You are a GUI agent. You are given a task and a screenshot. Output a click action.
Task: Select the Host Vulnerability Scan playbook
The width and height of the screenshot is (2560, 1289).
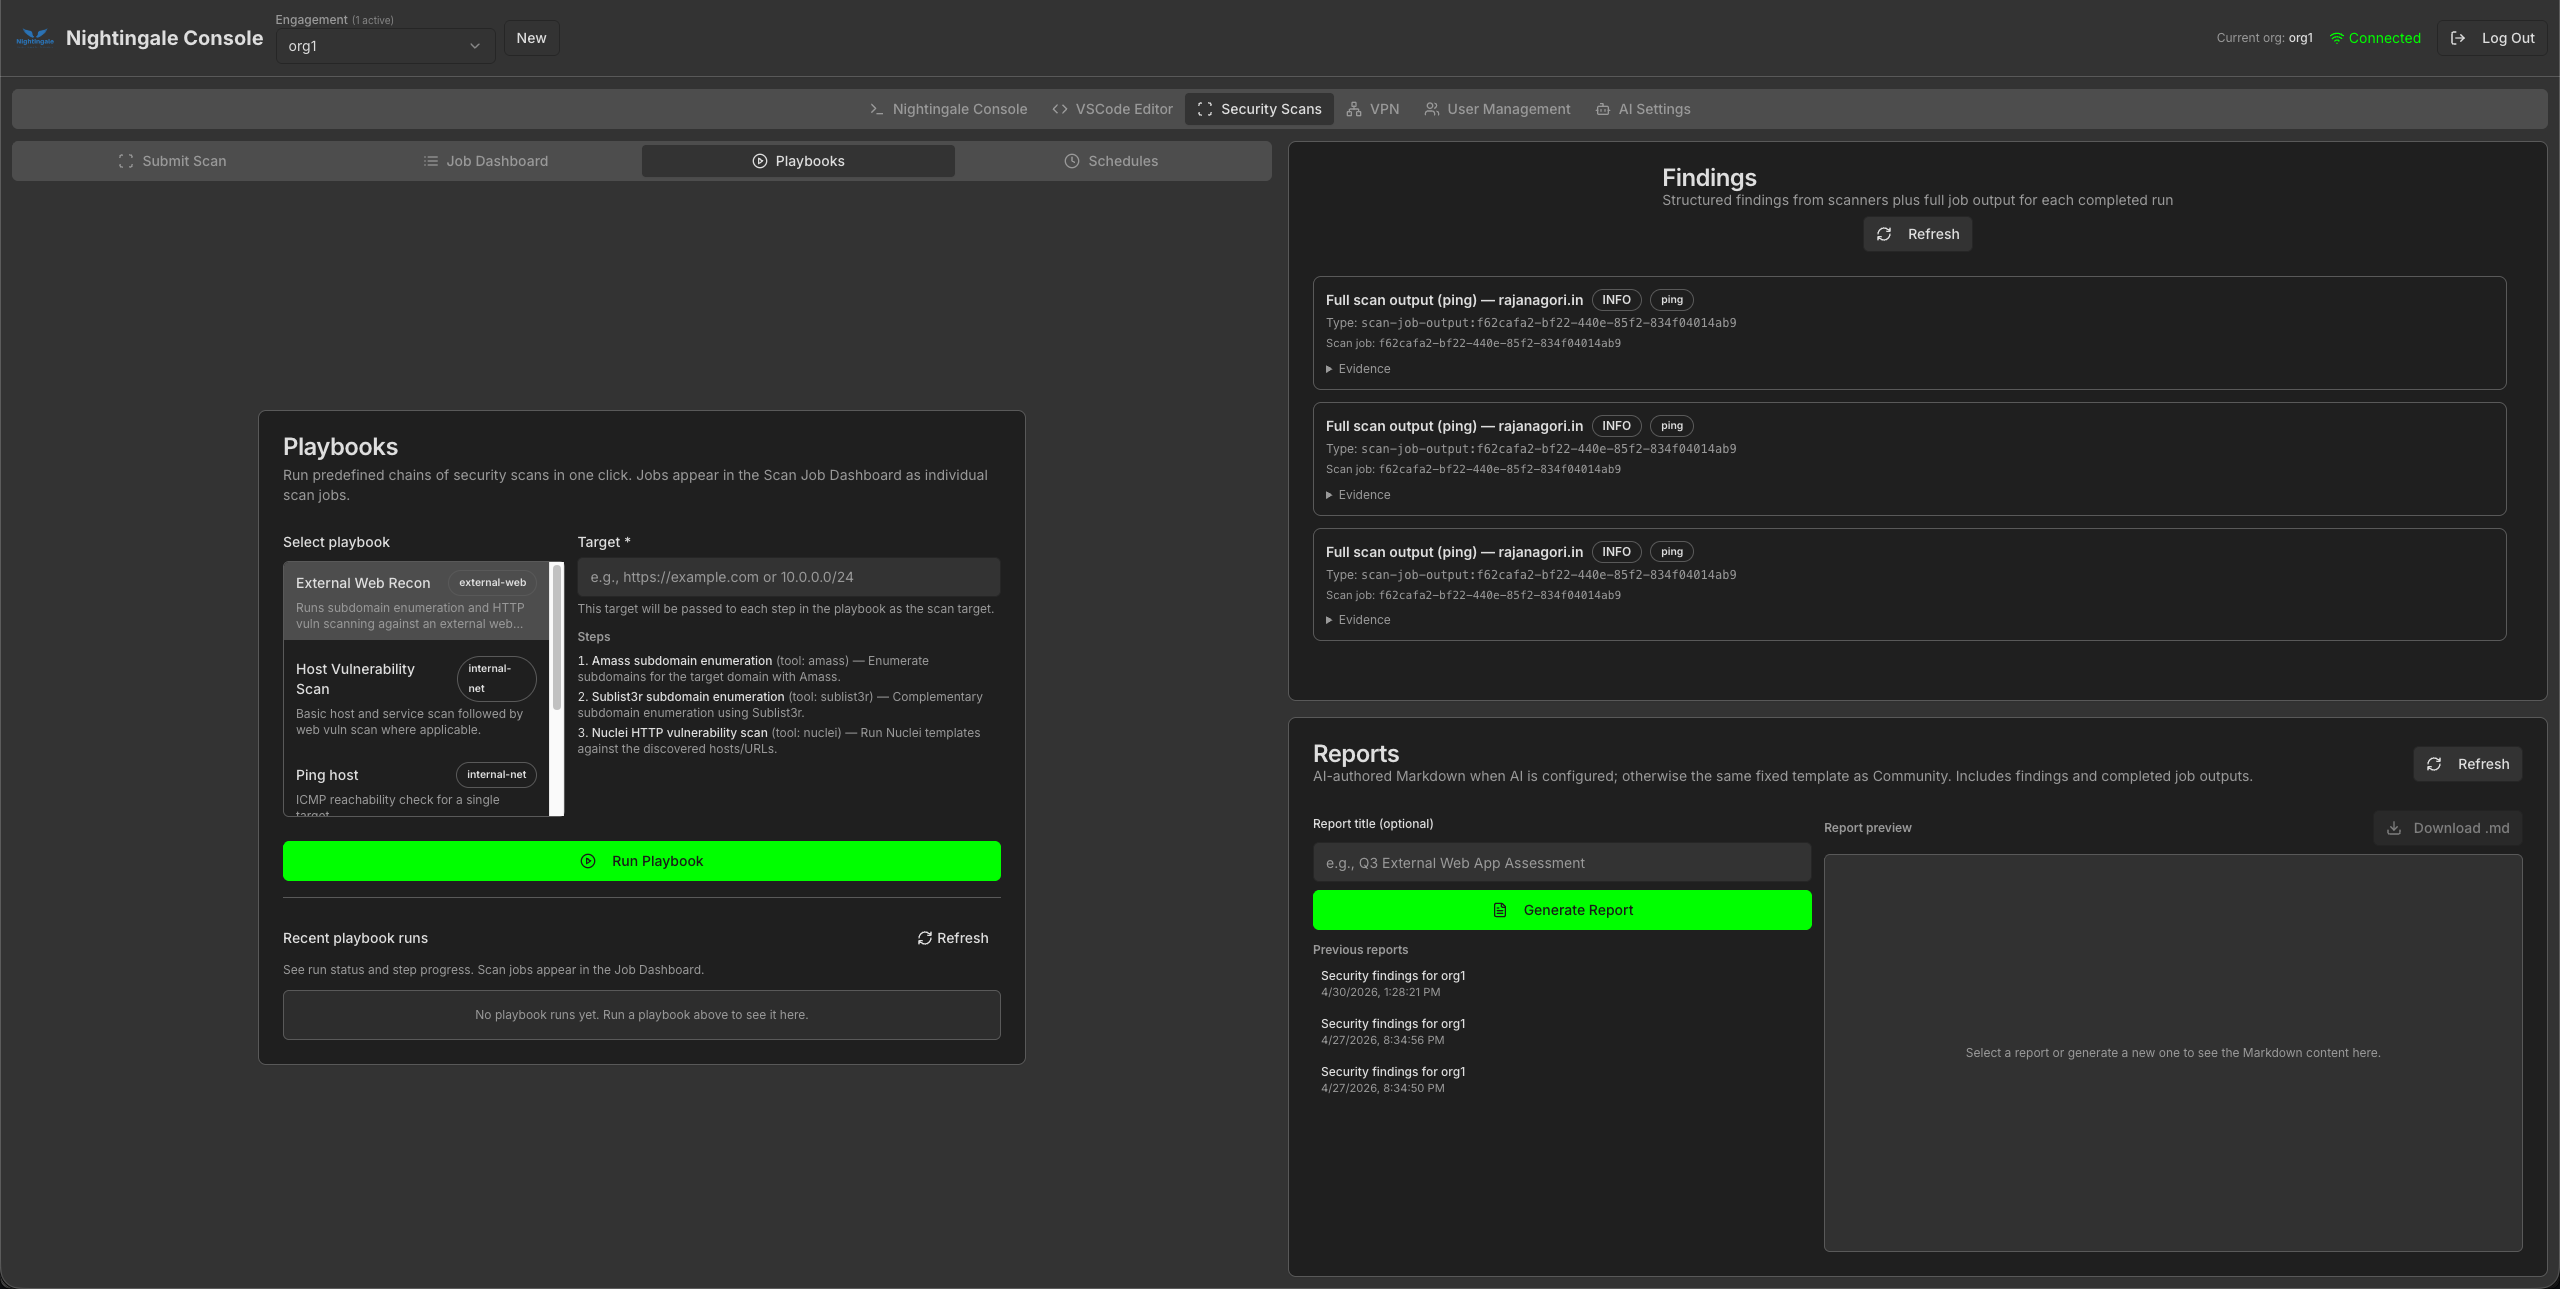(416, 697)
